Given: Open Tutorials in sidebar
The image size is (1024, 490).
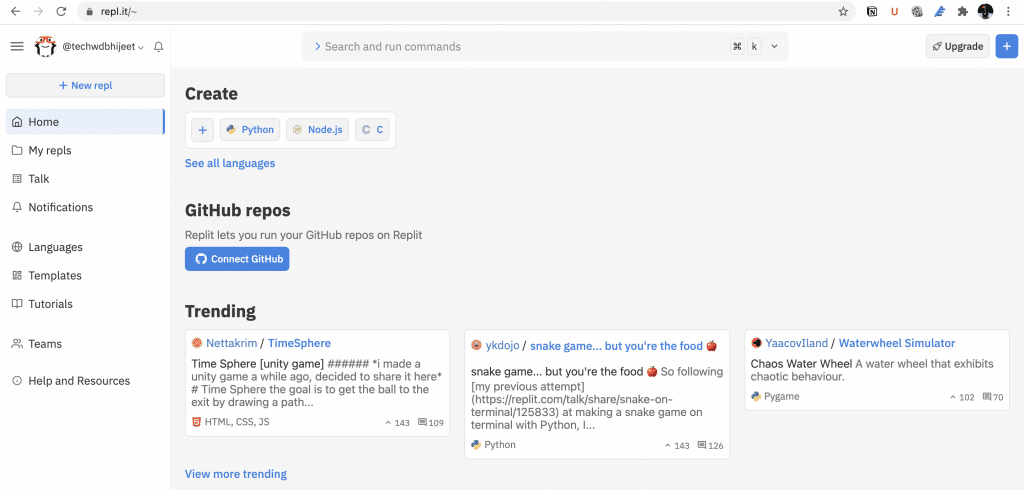Looking at the screenshot, I should pyautogui.click(x=85, y=304).
